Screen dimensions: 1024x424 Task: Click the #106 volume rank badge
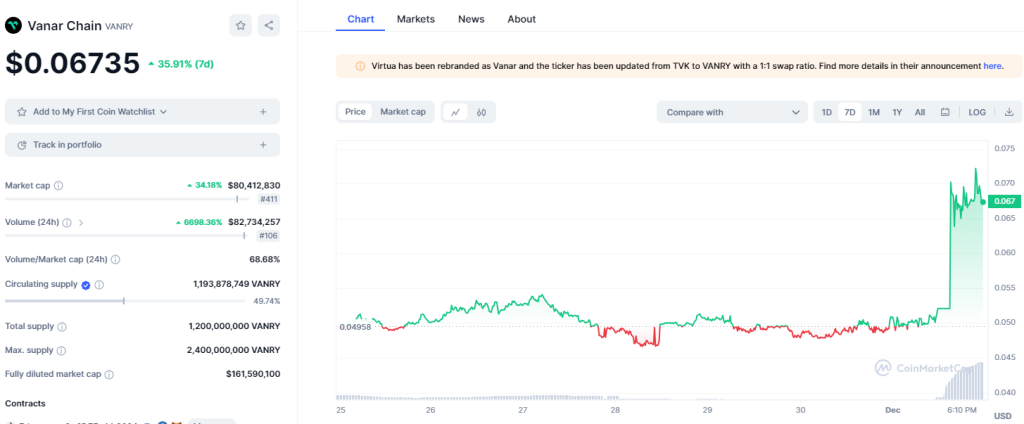coord(268,236)
